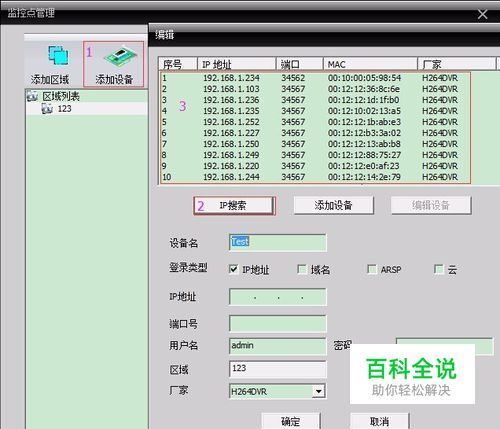Click MAC value 00:12:12:36:8c:6e
500x429 pixels.
coord(364,89)
